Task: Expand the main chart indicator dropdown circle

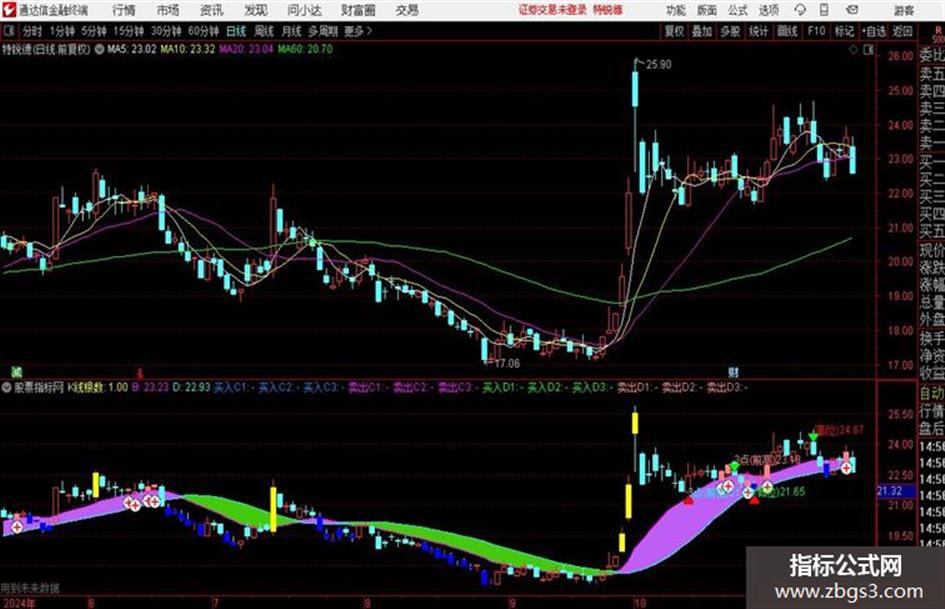Action: [99, 49]
